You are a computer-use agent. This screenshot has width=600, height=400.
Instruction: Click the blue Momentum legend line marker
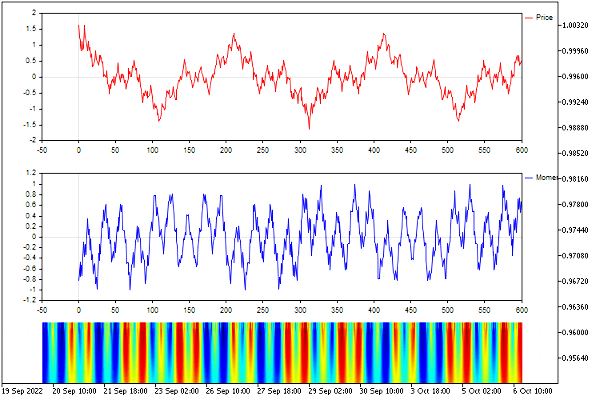(x=528, y=177)
